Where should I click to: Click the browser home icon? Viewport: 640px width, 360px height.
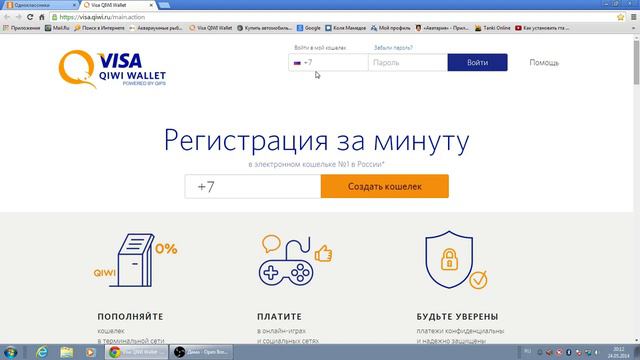(42, 17)
